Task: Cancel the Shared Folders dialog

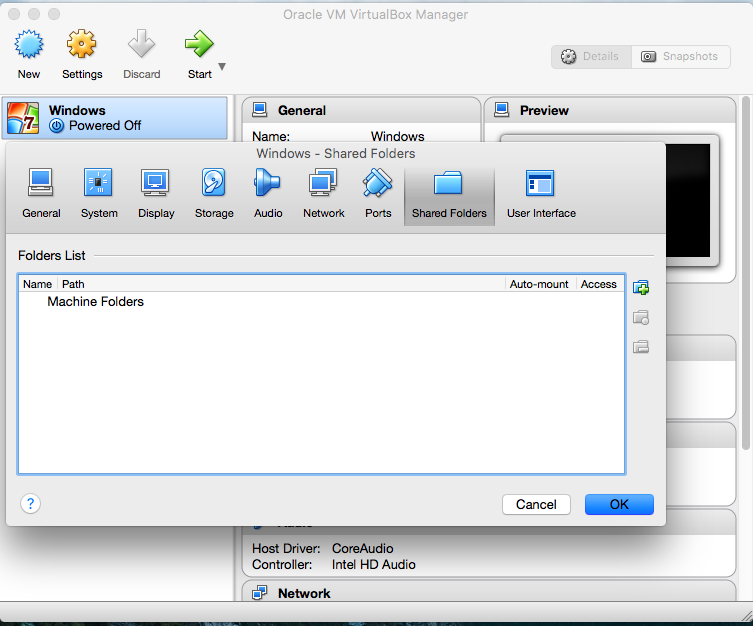Action: [x=536, y=505]
